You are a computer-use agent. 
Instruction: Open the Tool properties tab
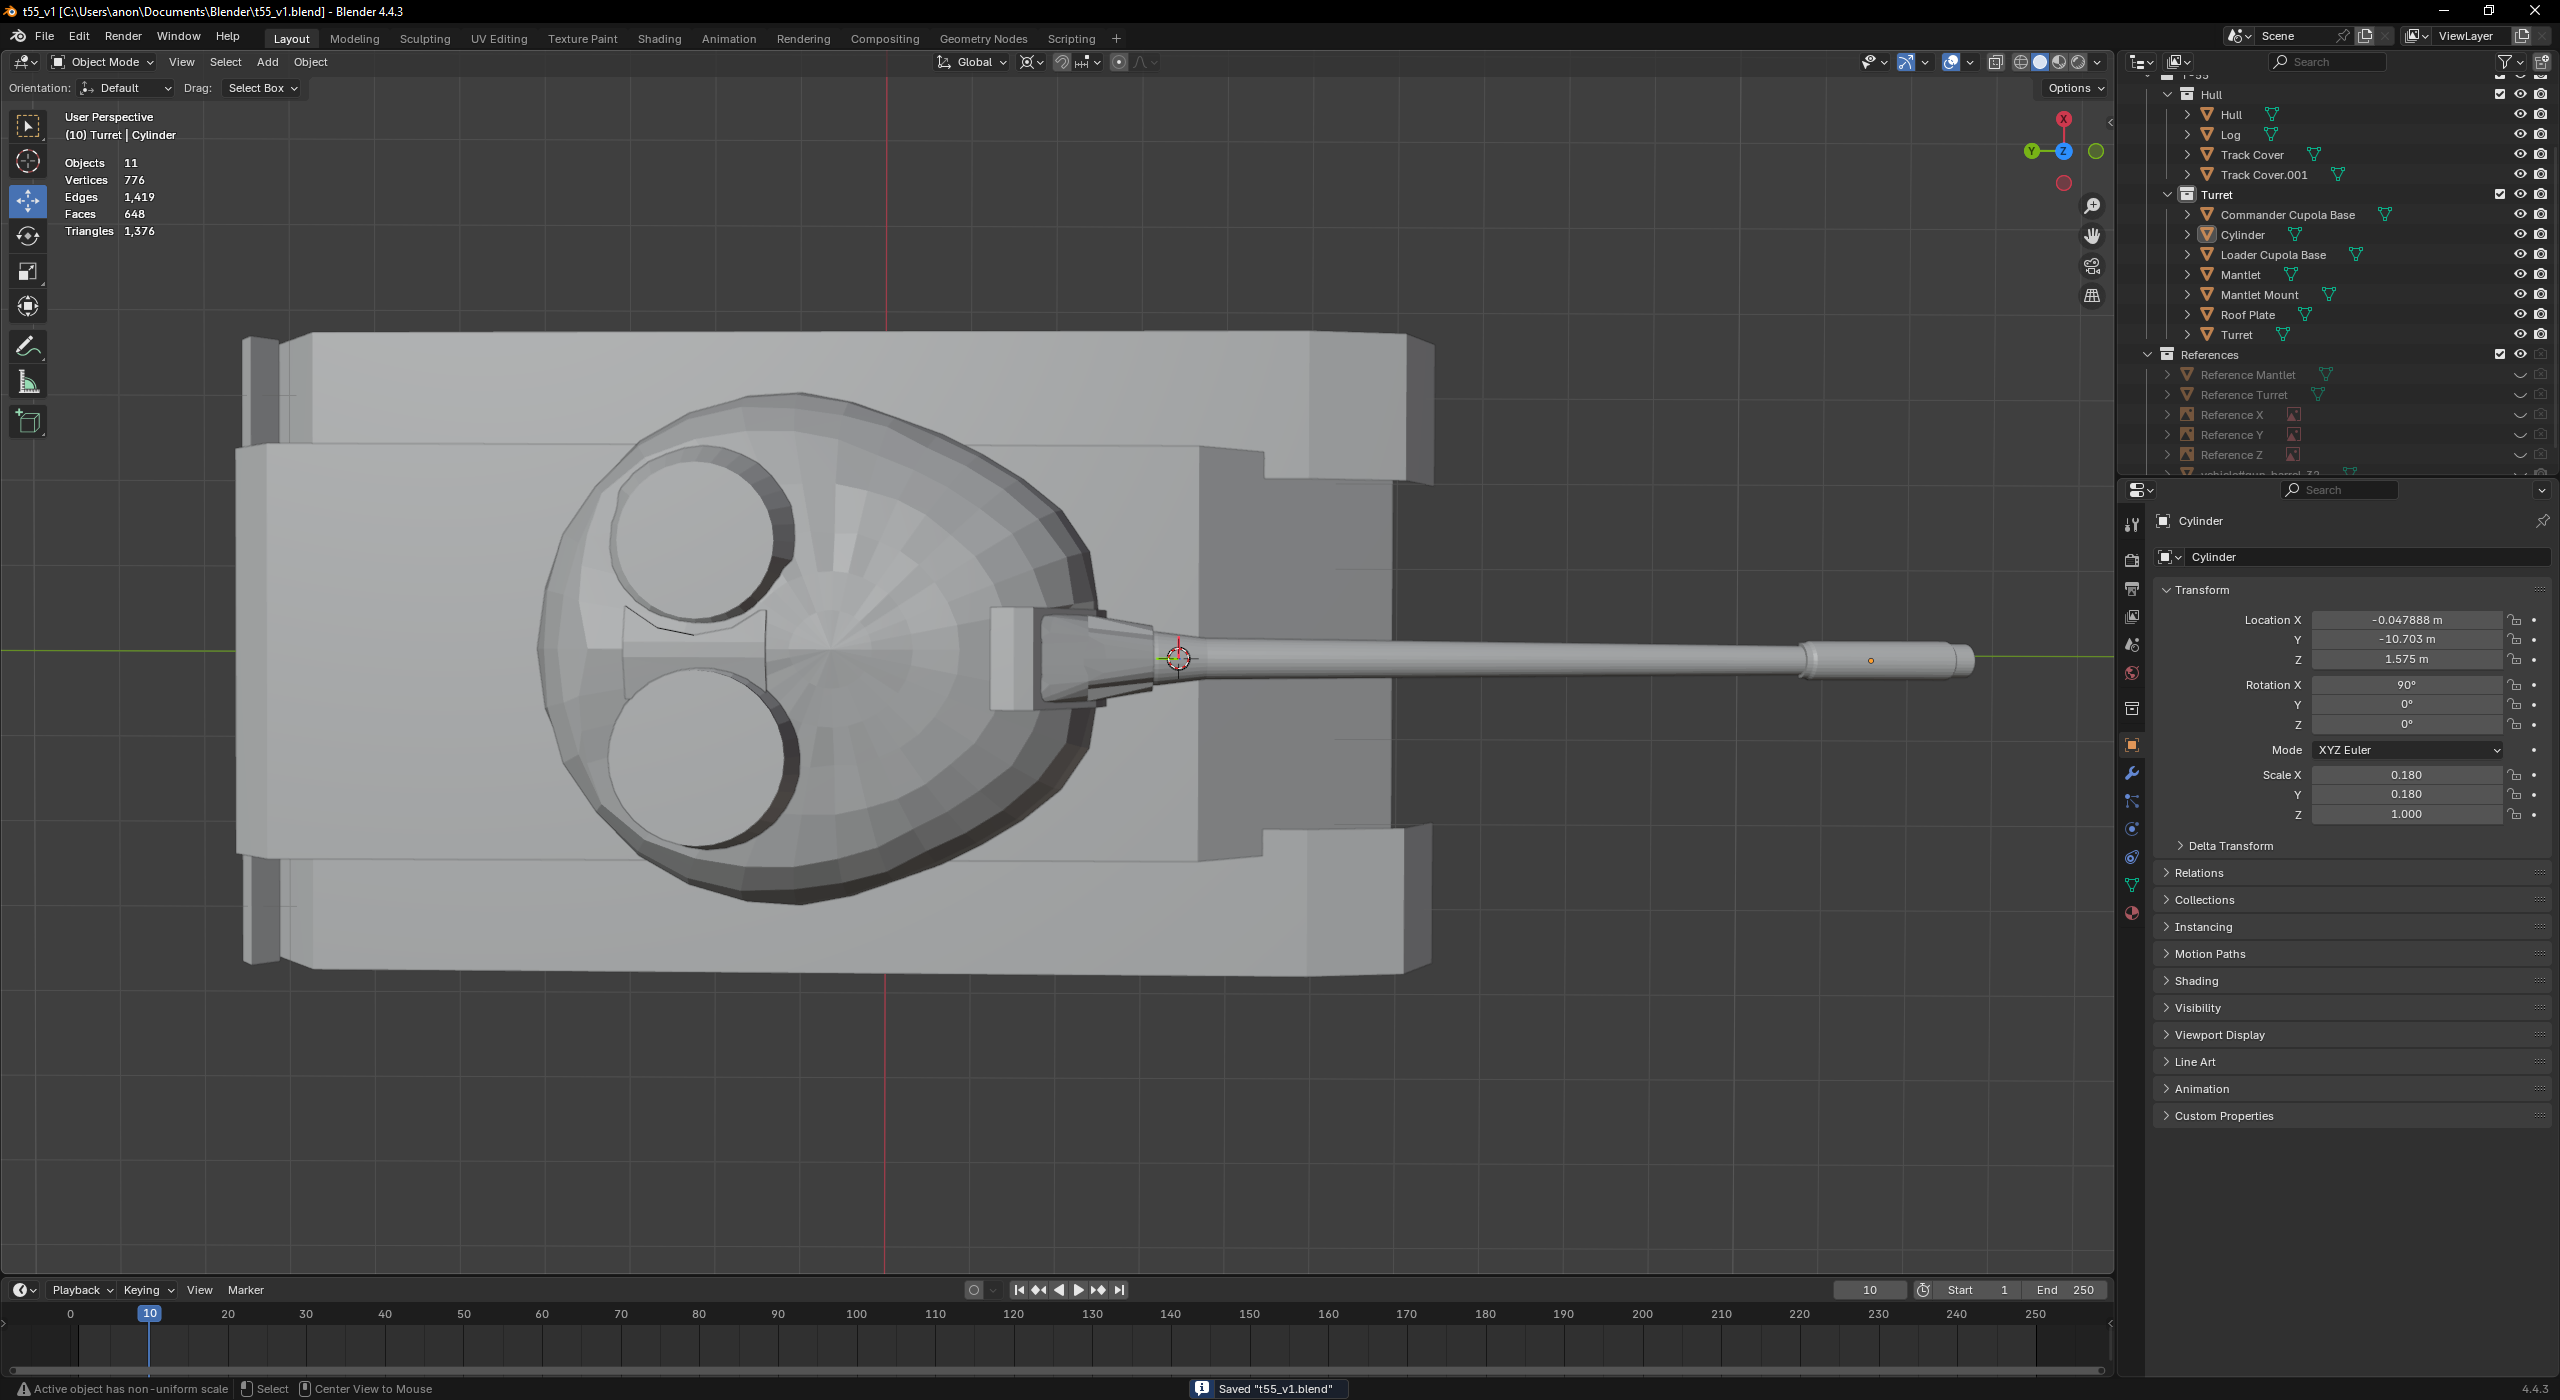2132,525
